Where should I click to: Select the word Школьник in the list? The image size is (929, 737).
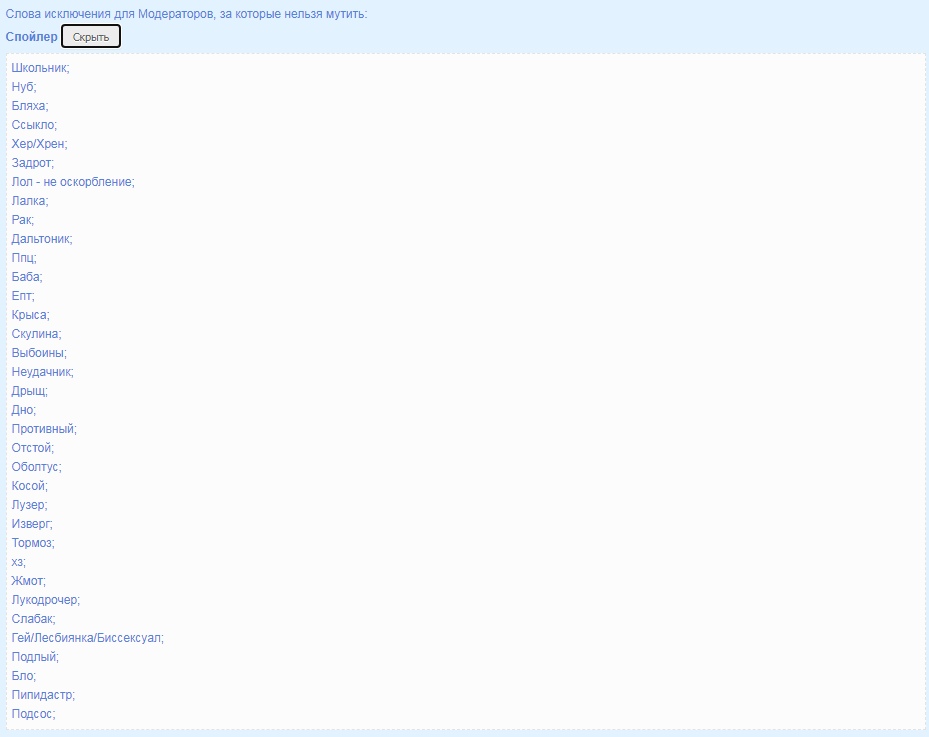point(40,68)
